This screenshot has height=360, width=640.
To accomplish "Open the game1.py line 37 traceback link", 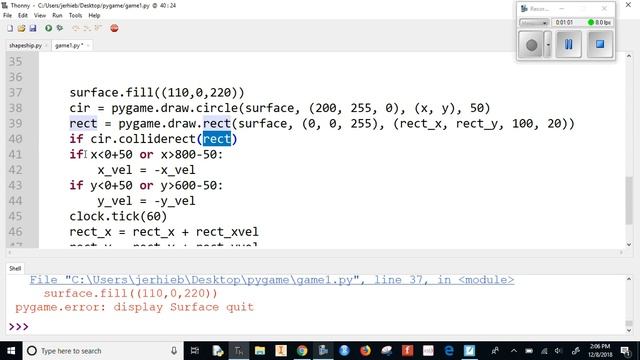I will point(271,280).
